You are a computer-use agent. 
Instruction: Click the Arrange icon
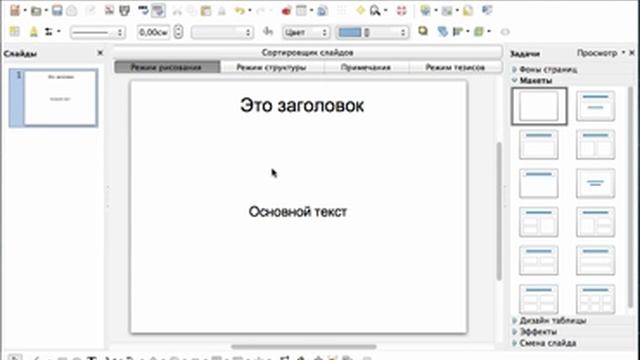coord(479,31)
